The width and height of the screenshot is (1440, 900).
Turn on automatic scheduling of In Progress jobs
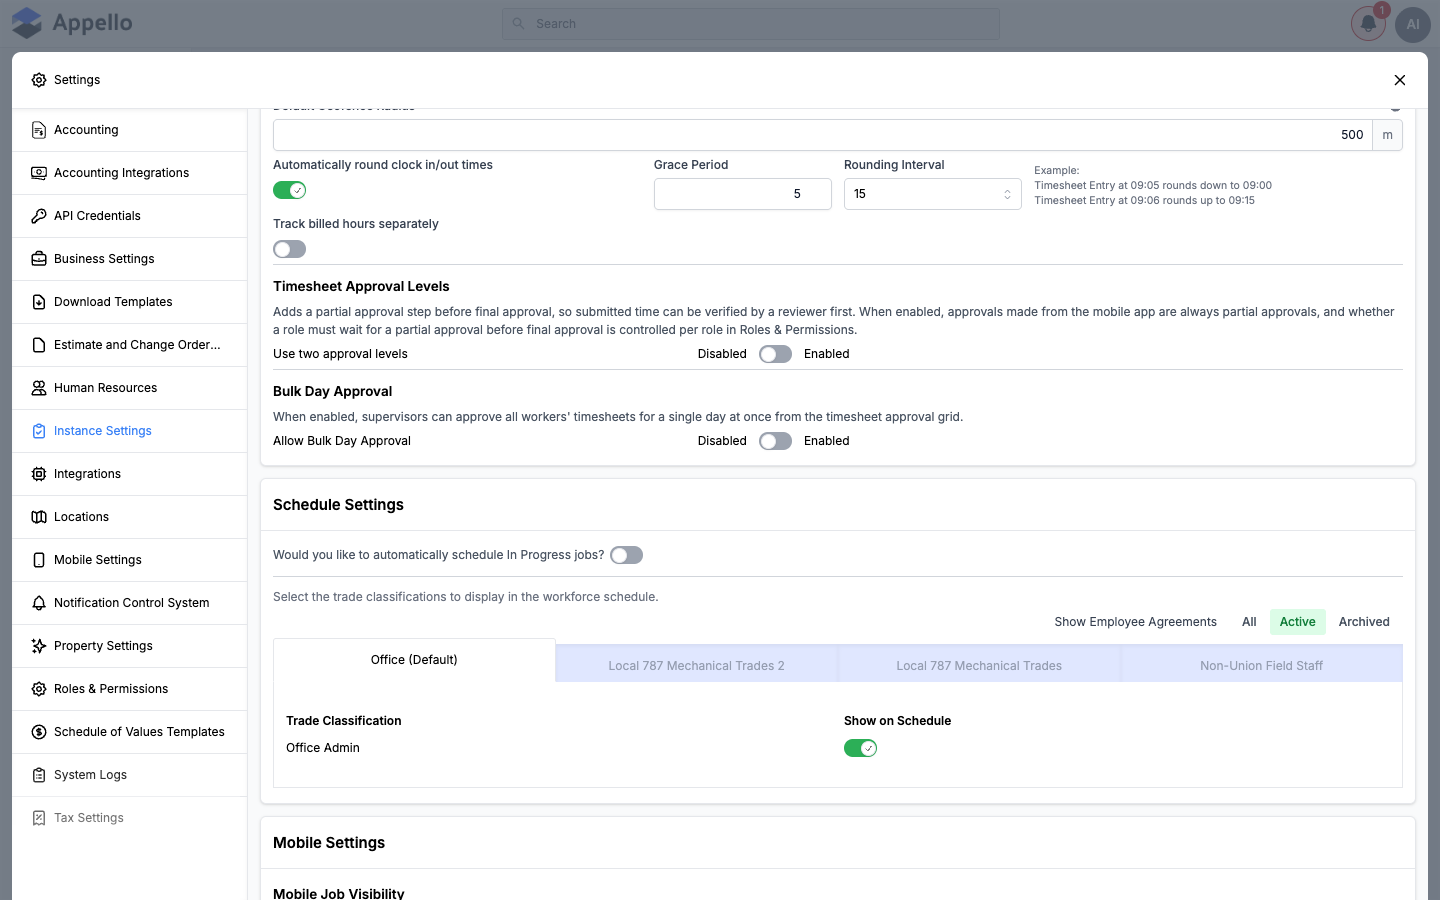[627, 555]
